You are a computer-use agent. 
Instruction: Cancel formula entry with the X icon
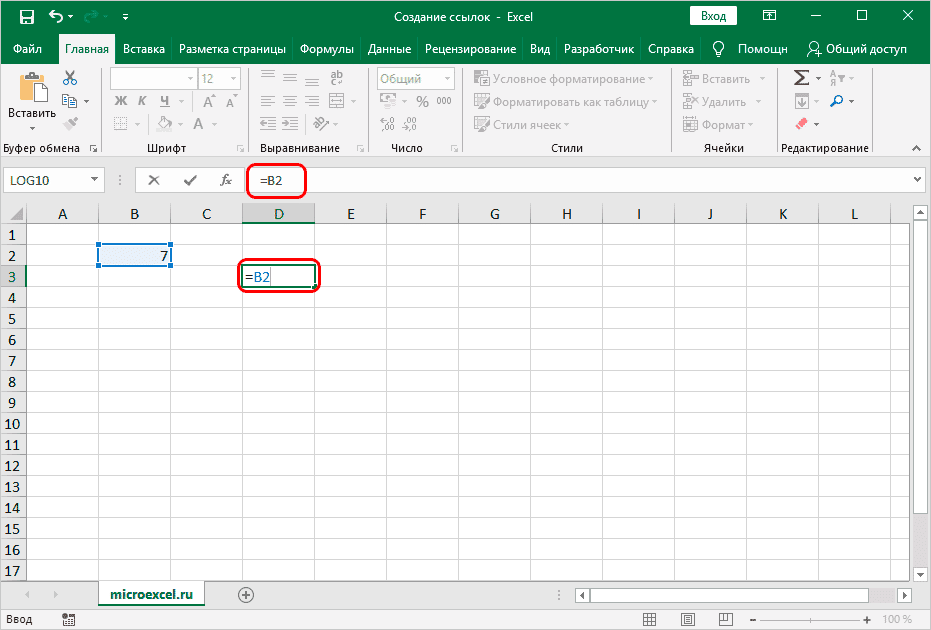click(154, 180)
